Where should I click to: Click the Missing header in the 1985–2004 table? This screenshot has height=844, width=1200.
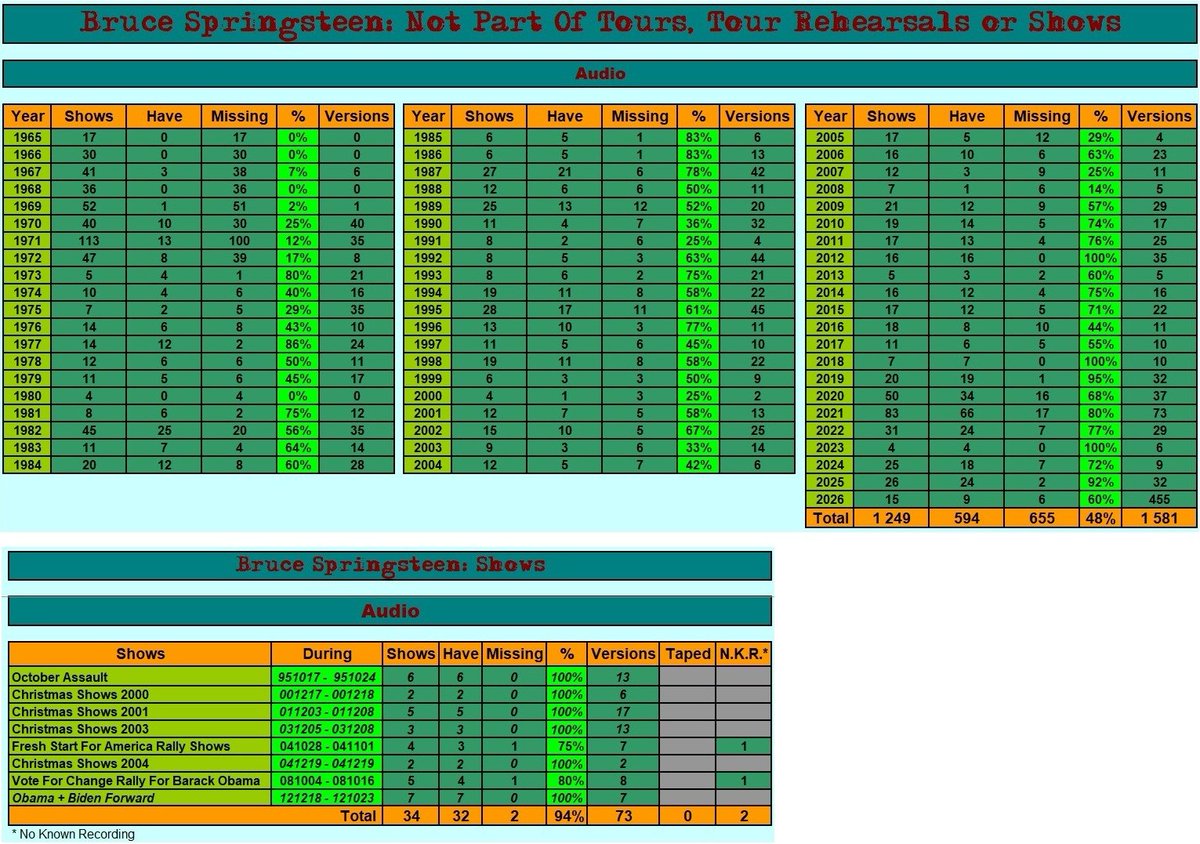coord(639,116)
